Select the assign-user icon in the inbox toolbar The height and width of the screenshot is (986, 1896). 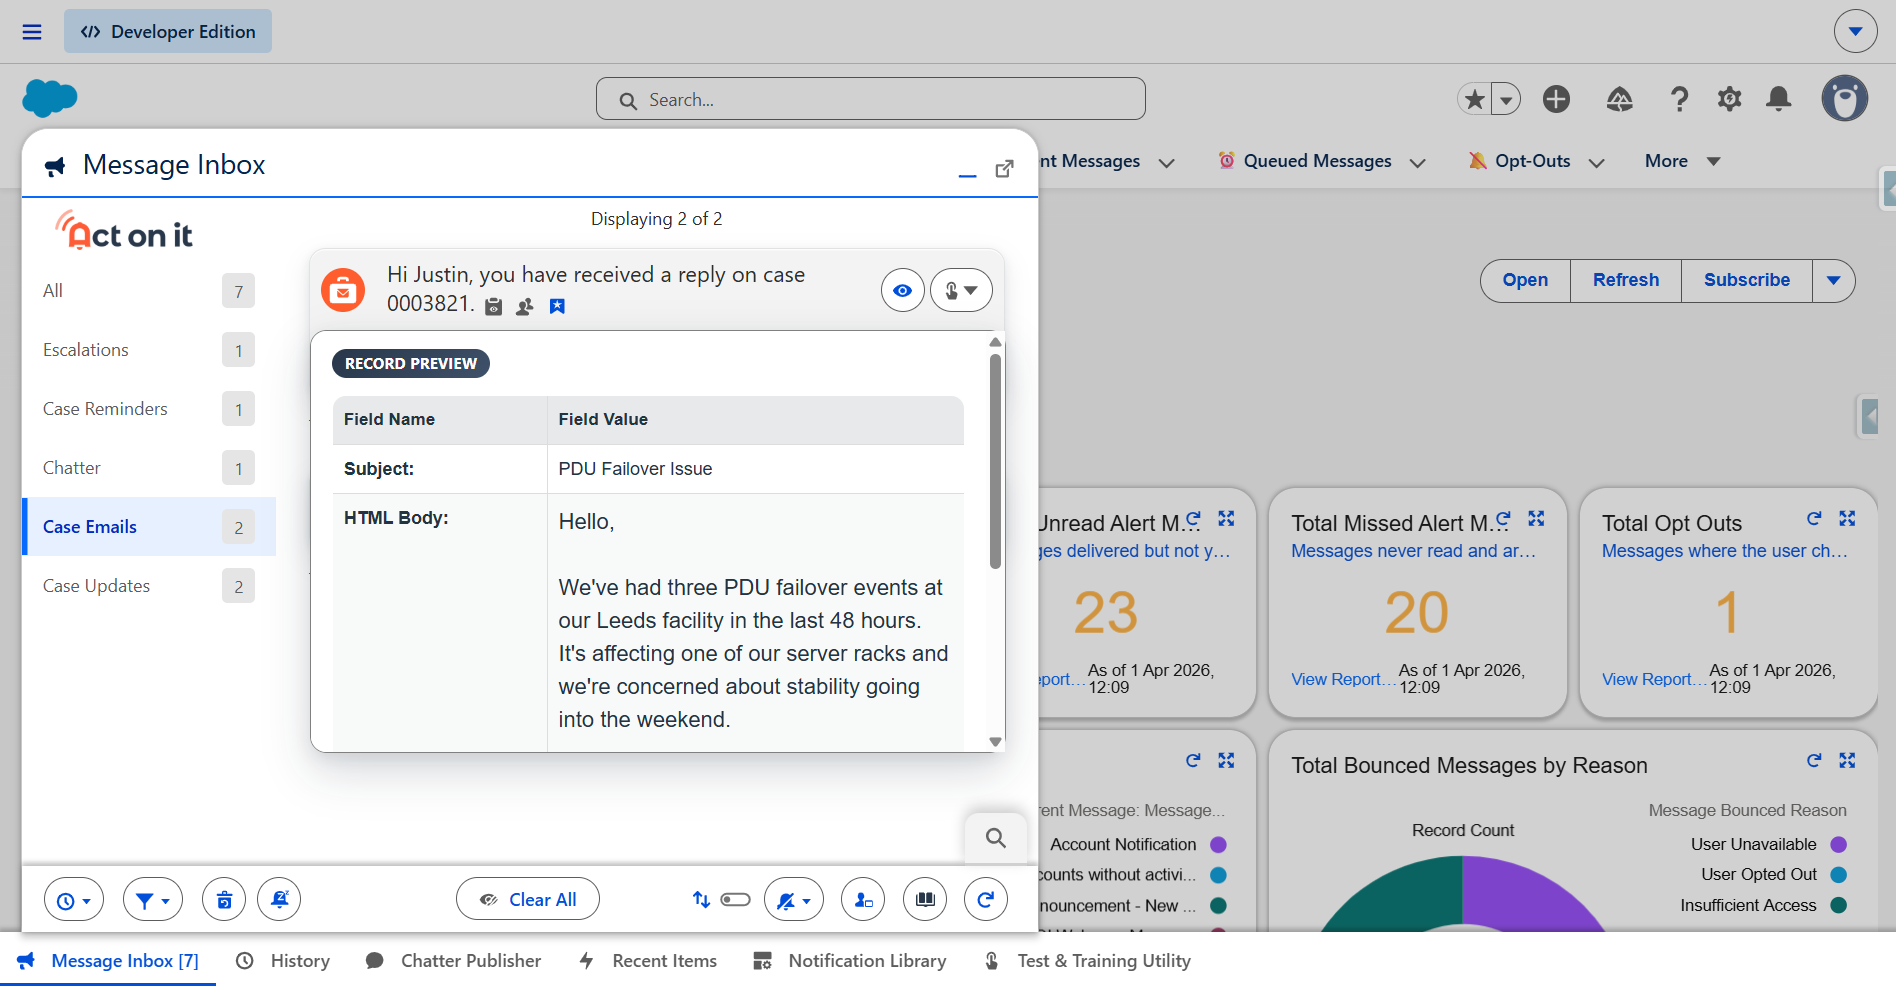click(862, 899)
